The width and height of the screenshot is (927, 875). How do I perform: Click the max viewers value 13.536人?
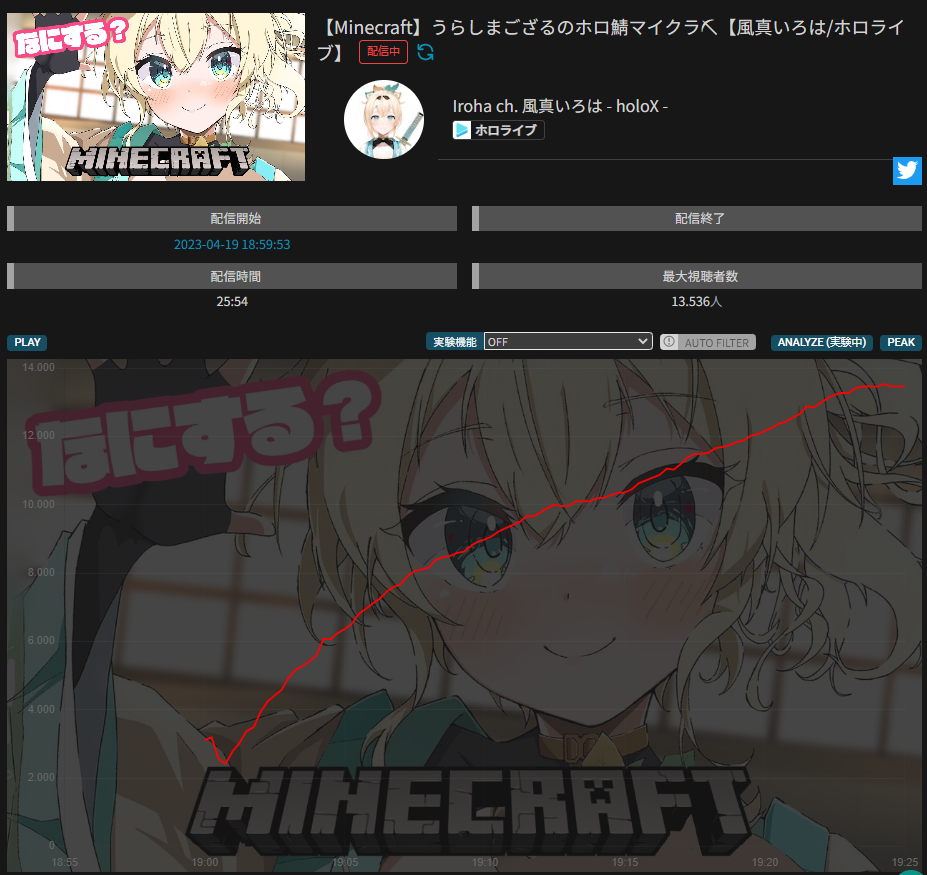(697, 302)
